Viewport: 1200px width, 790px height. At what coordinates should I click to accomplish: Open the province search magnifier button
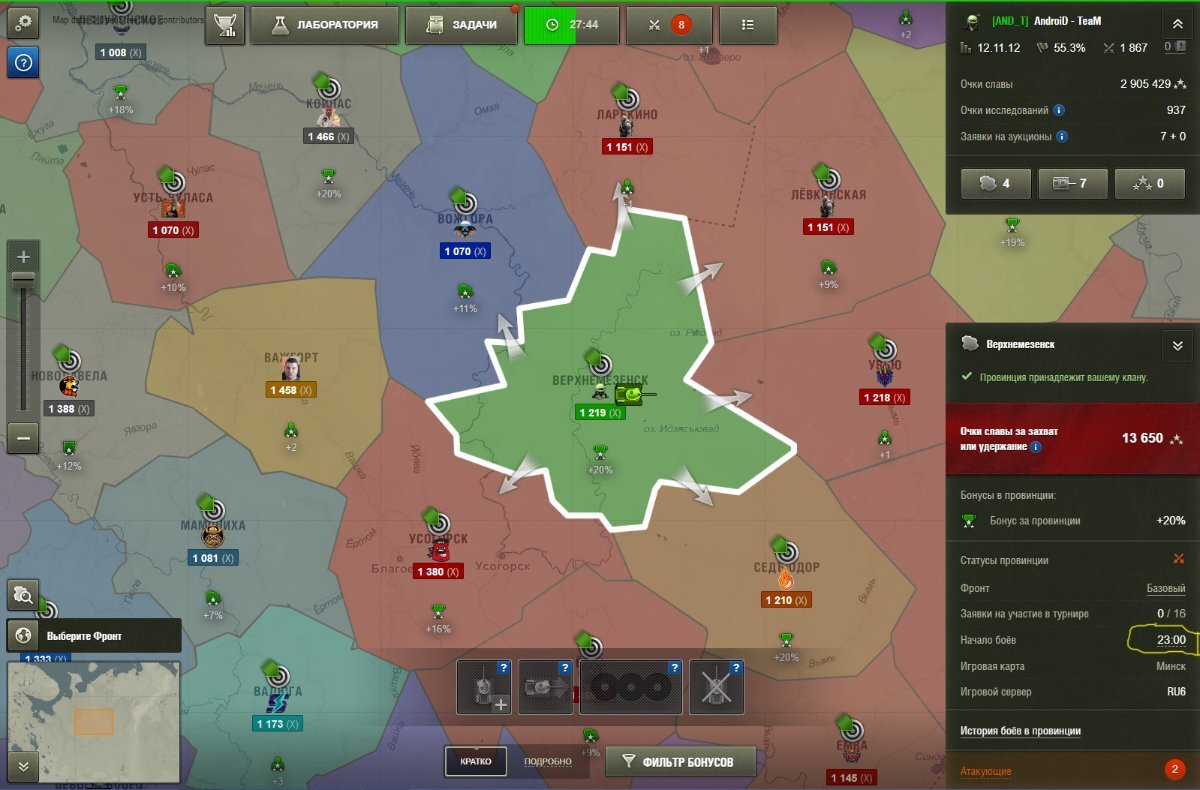(x=23, y=596)
